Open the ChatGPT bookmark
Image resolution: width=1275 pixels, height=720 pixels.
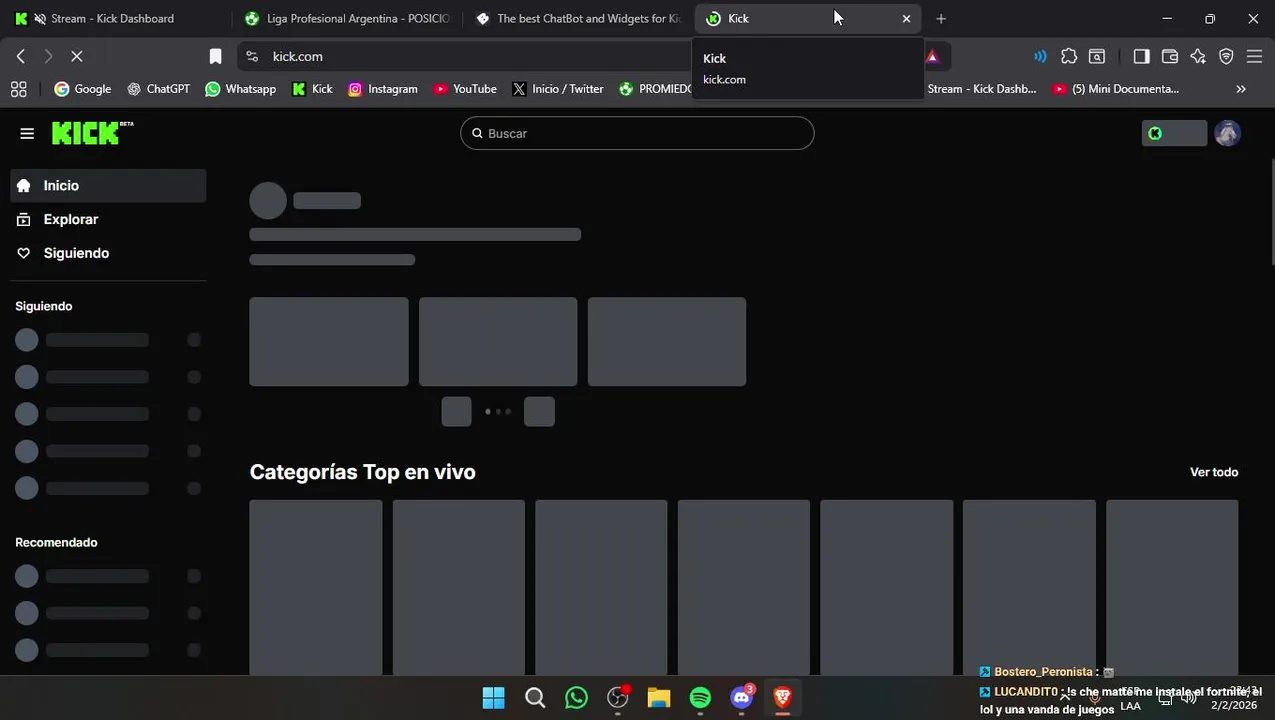click(158, 89)
